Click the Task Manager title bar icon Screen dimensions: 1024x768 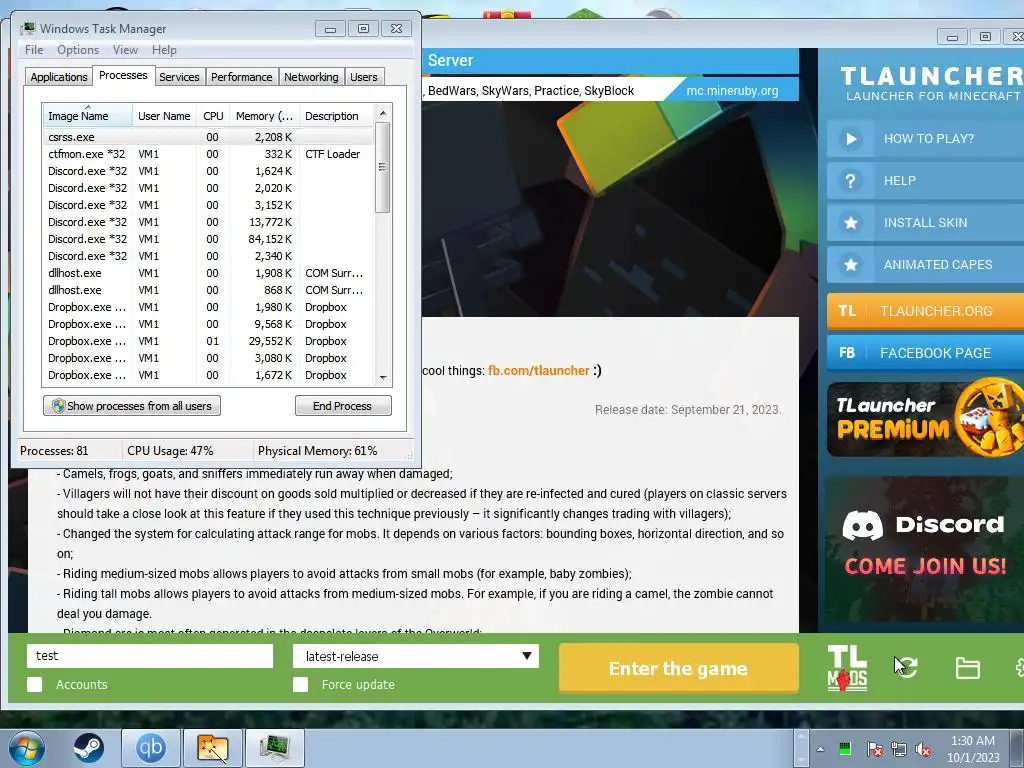coord(27,28)
